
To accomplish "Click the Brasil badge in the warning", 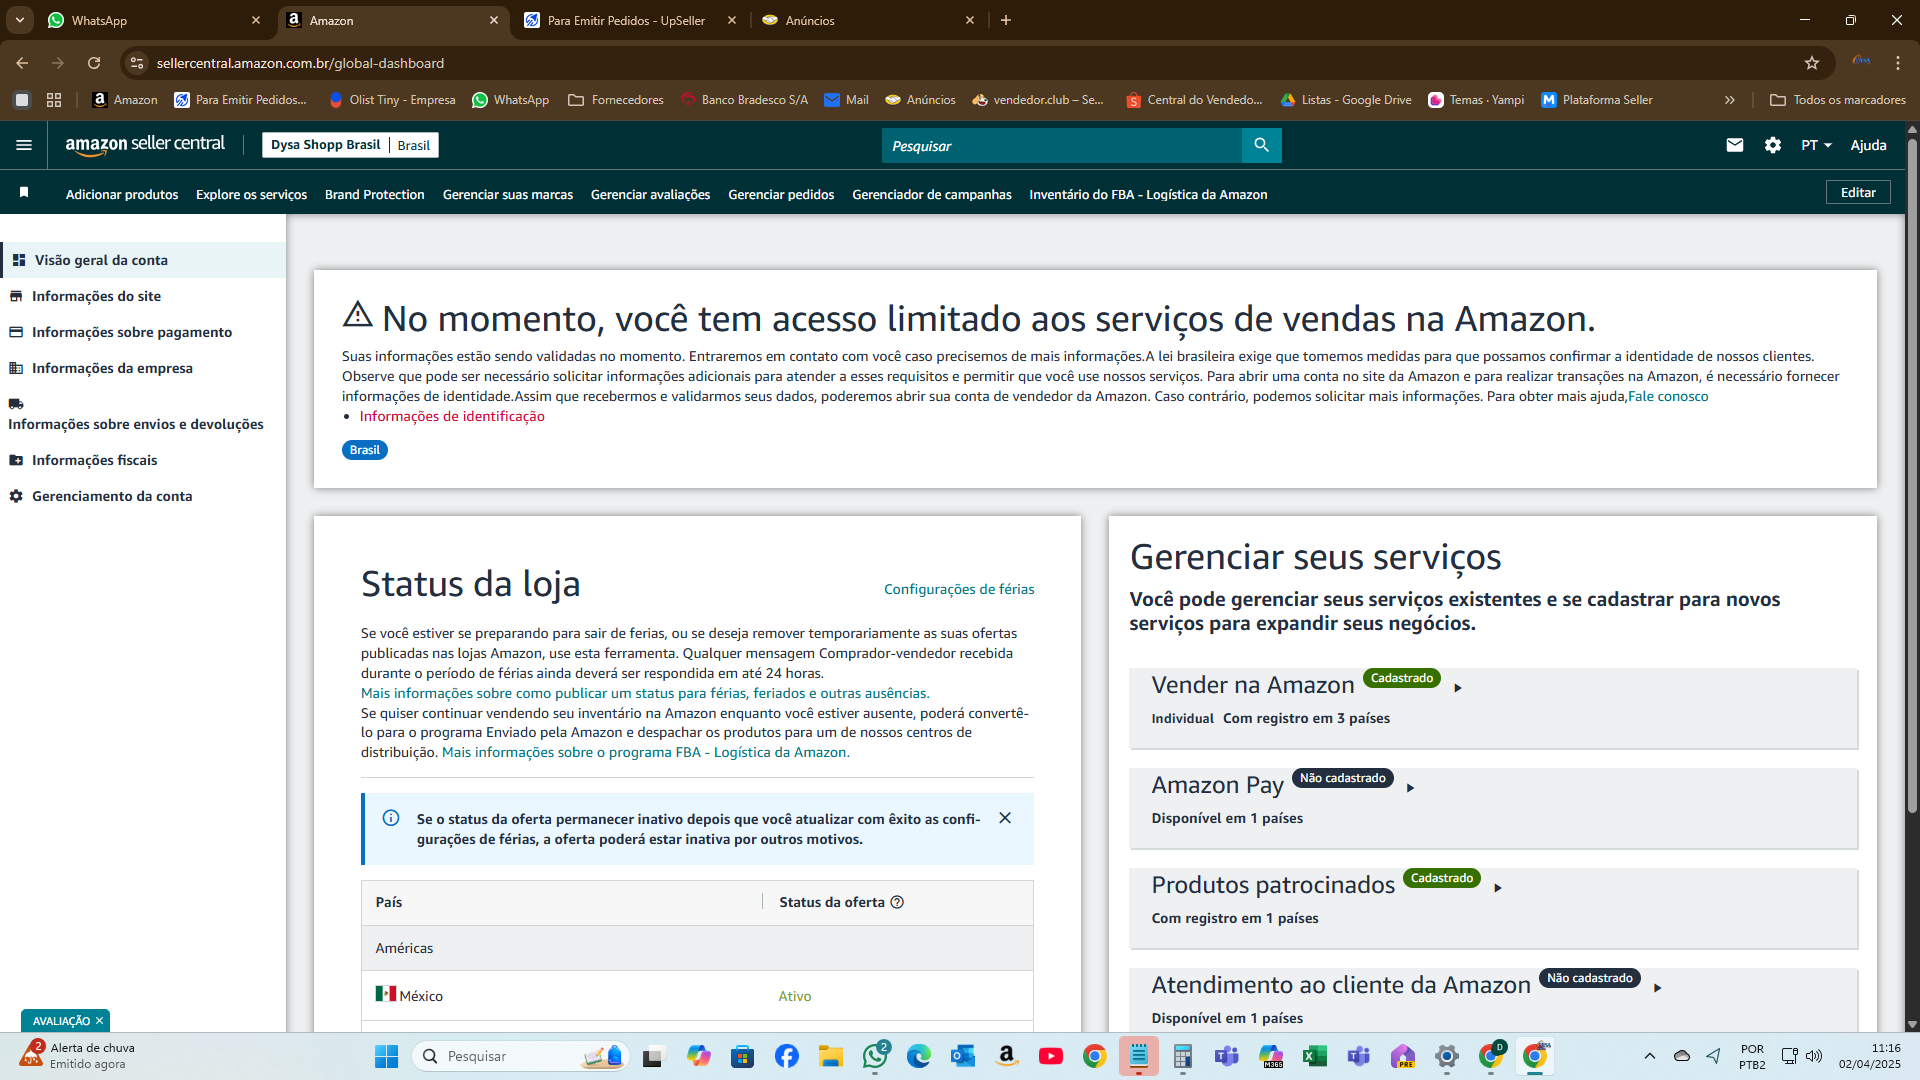I will click(x=365, y=450).
